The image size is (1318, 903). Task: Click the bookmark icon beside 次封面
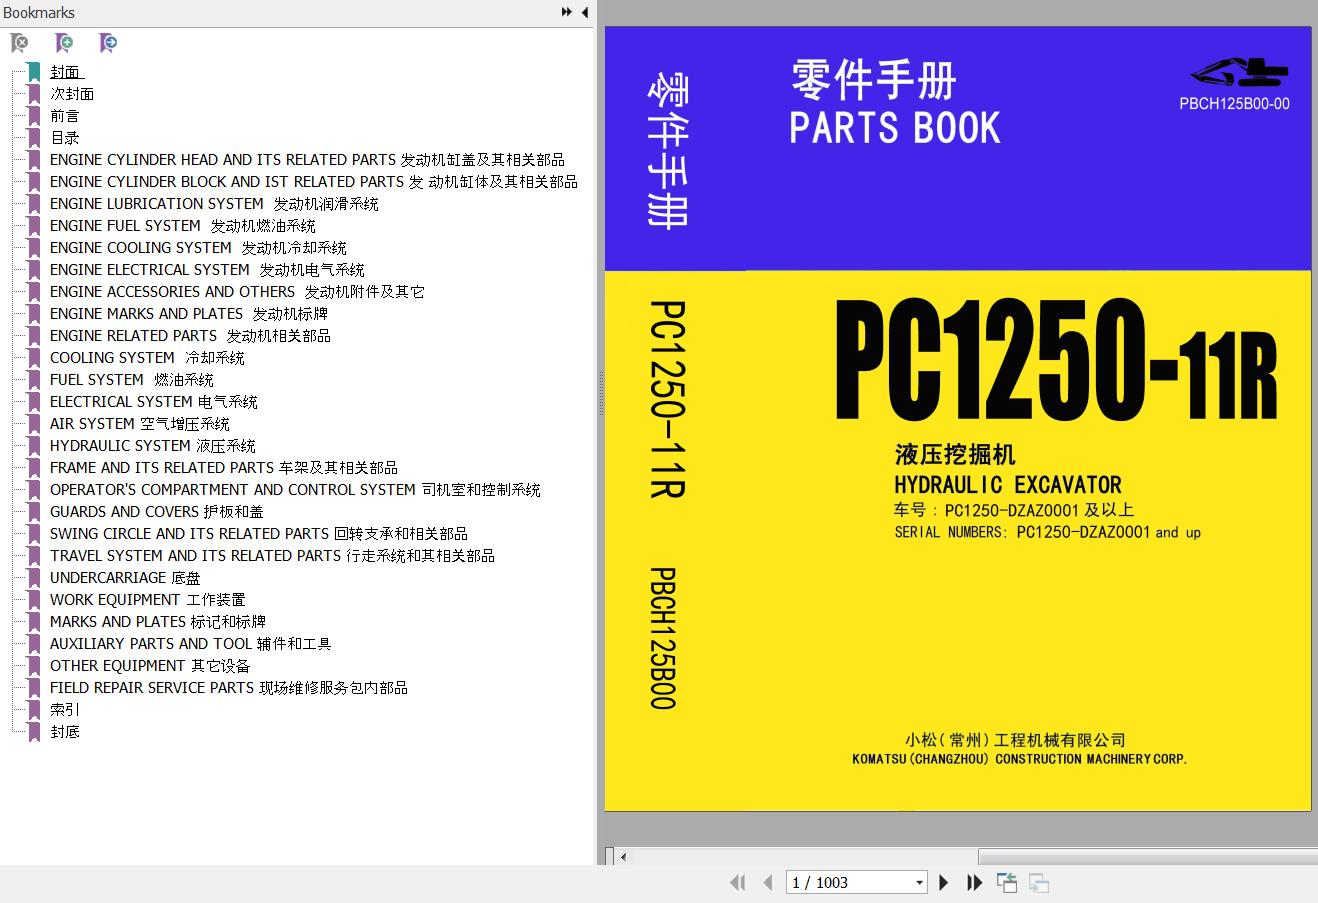[x=34, y=94]
